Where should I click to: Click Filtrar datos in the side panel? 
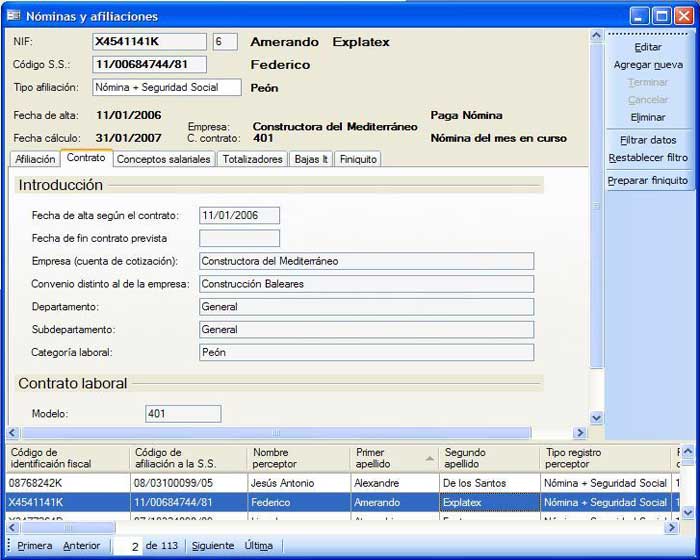click(648, 140)
